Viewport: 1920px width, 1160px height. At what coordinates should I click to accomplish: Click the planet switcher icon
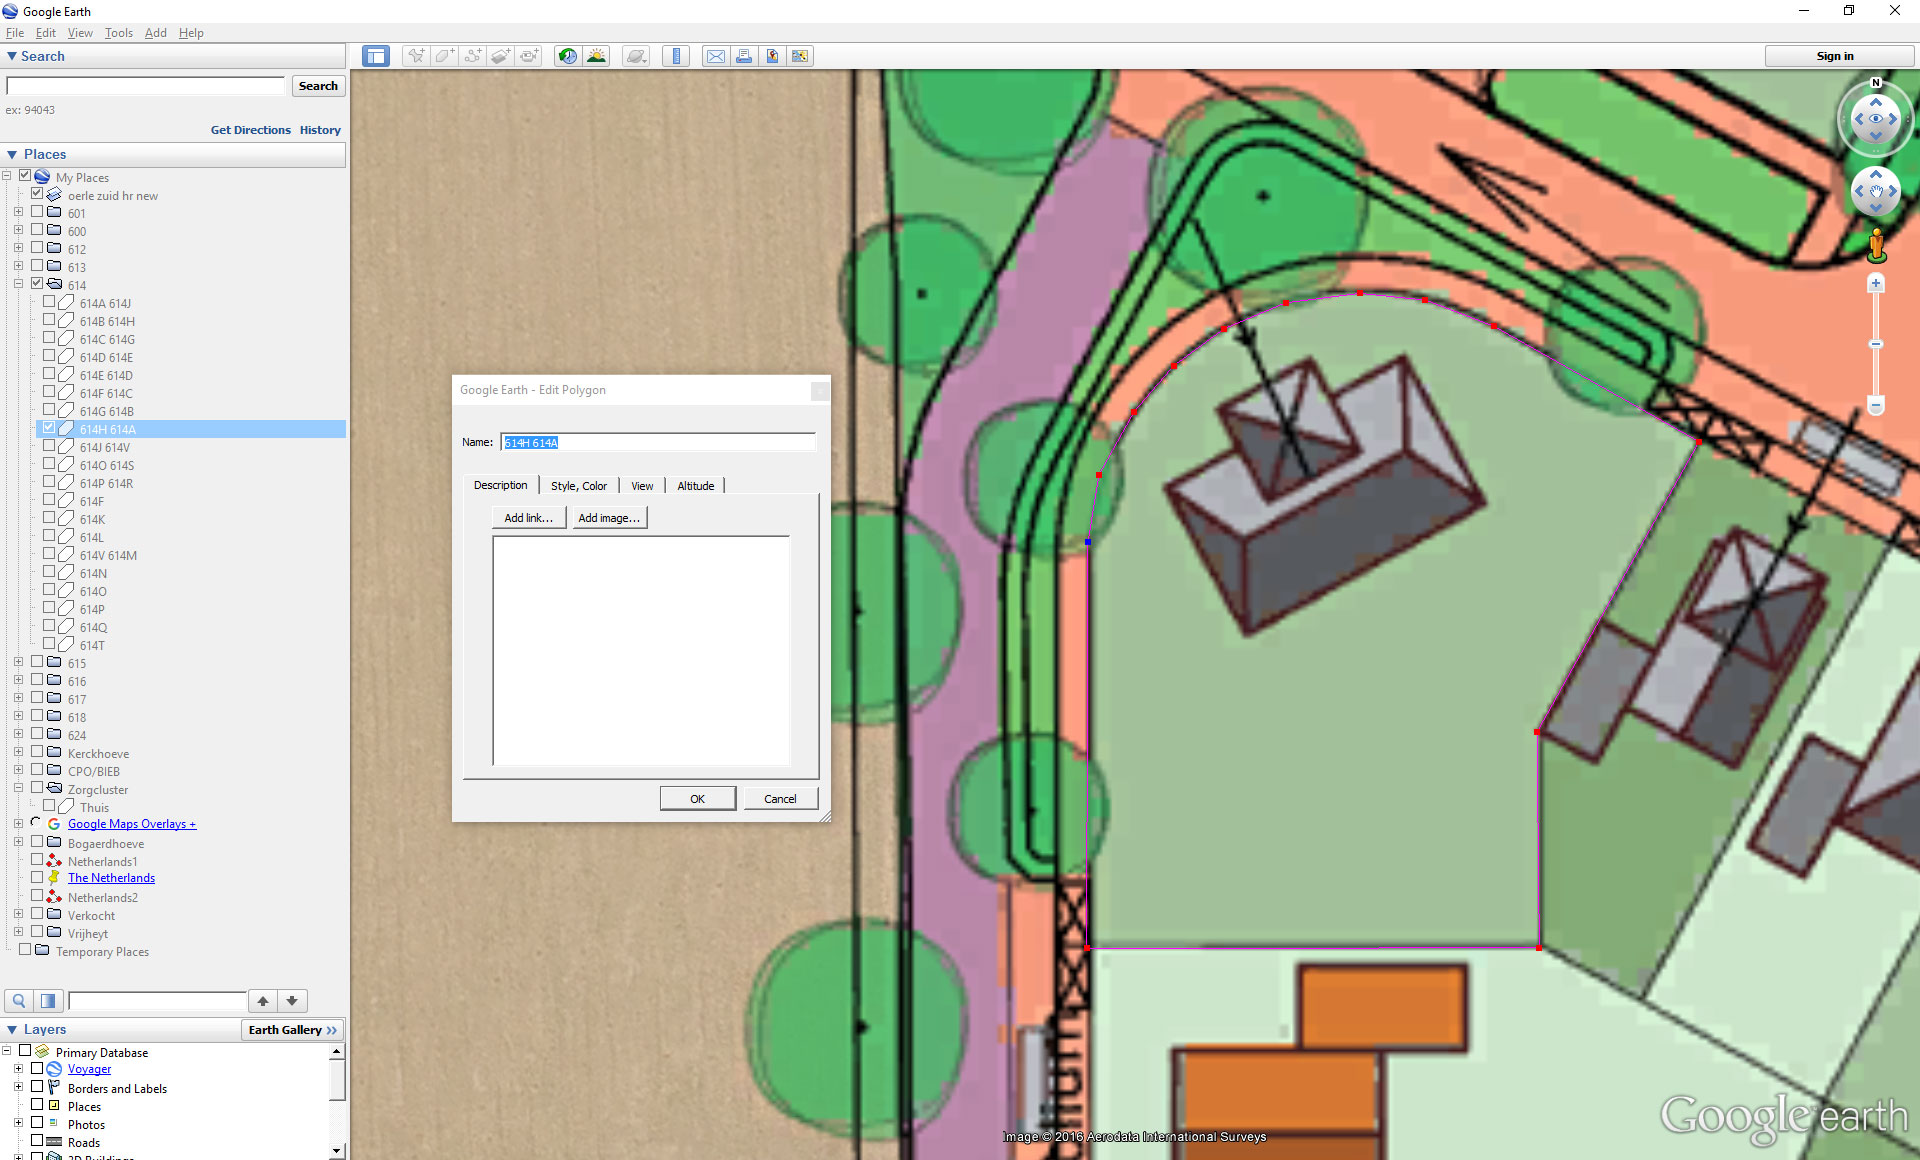(x=636, y=56)
